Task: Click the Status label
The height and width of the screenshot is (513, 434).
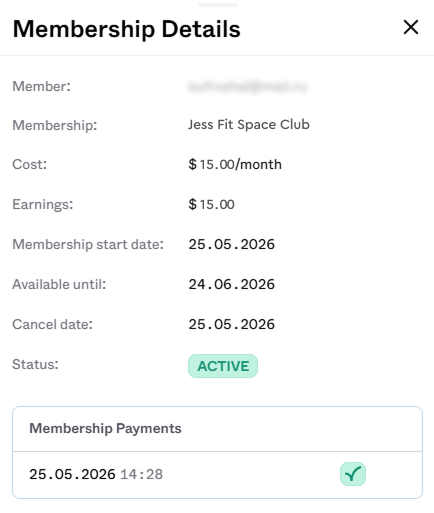Action: (35, 364)
